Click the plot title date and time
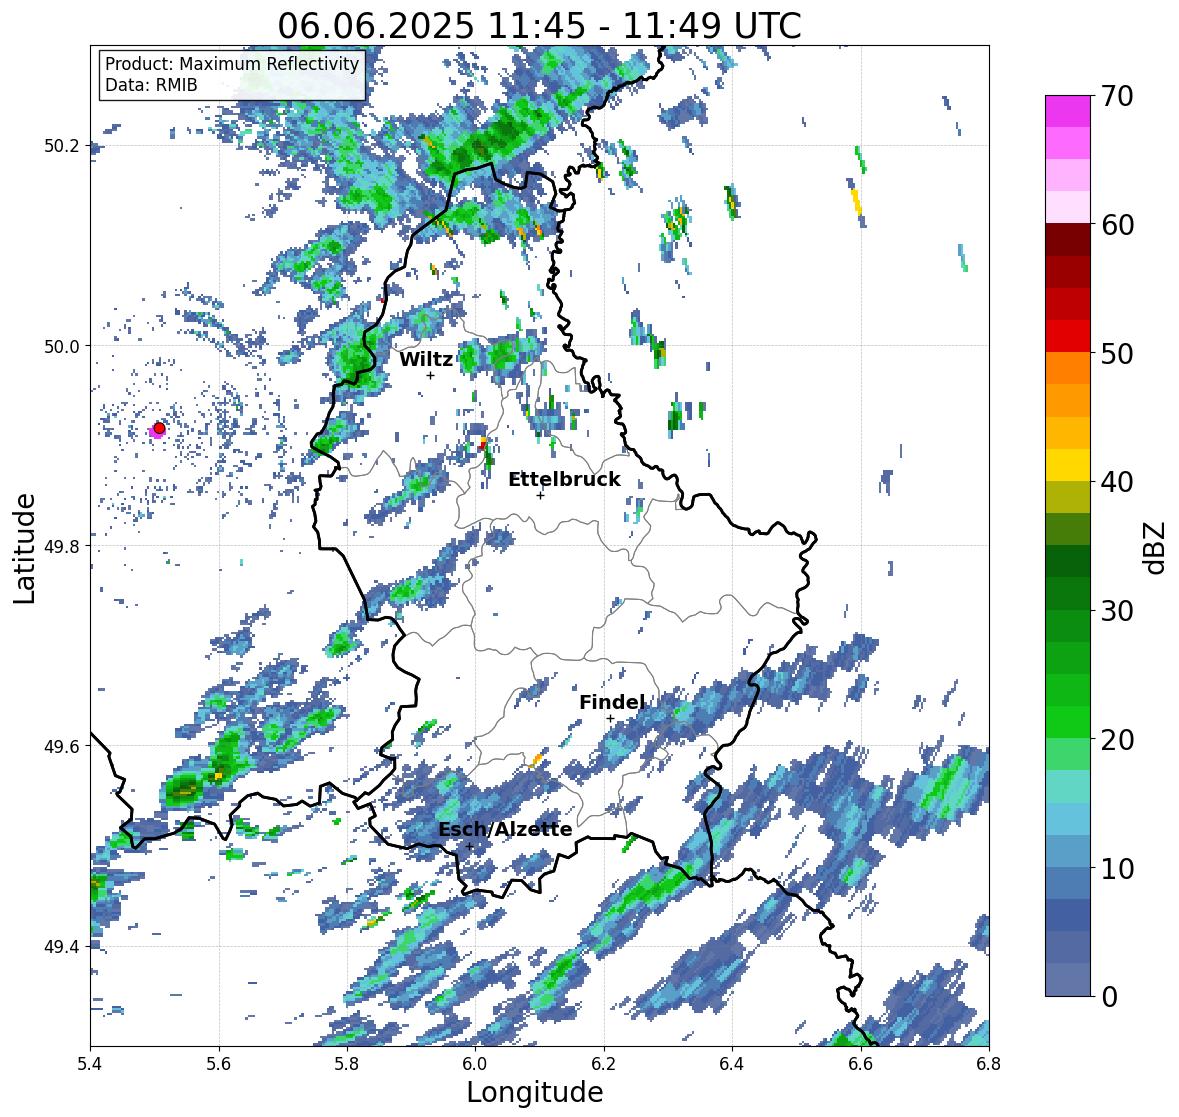 [x=539, y=26]
